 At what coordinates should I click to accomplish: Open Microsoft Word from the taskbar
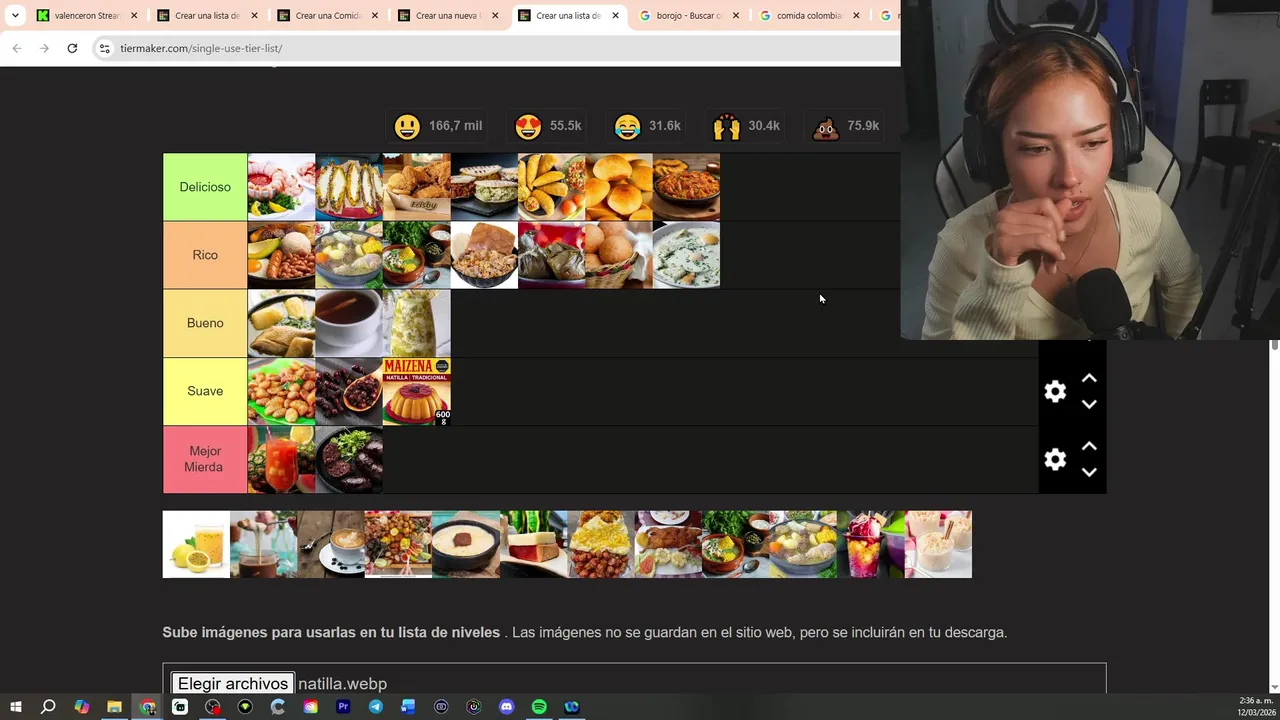click(x=408, y=707)
